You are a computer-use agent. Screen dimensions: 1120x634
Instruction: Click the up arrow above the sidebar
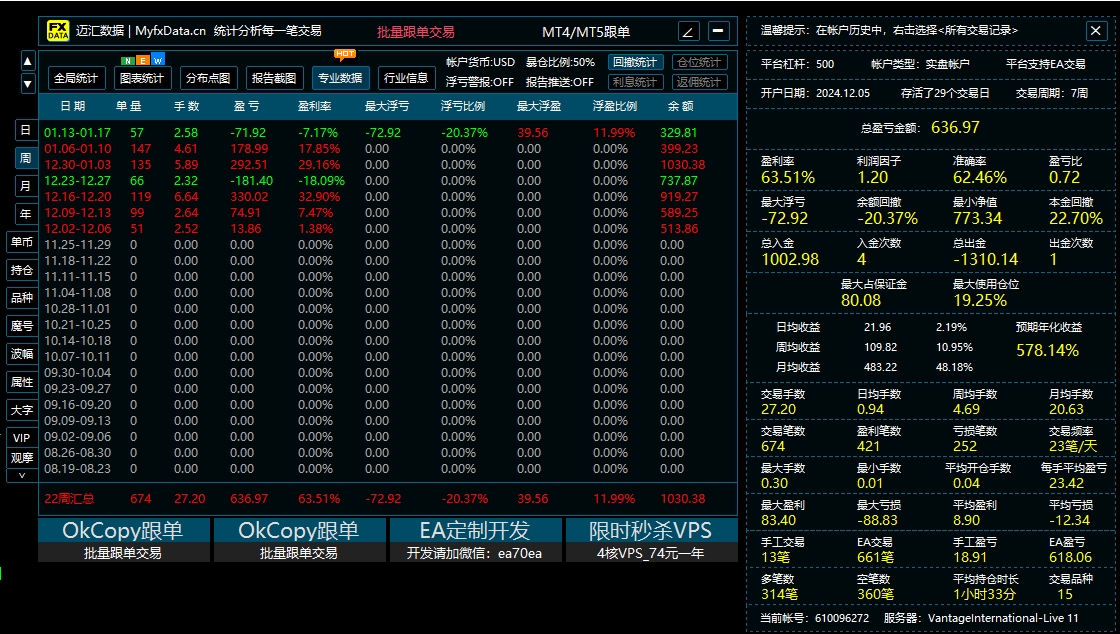pos(27,61)
